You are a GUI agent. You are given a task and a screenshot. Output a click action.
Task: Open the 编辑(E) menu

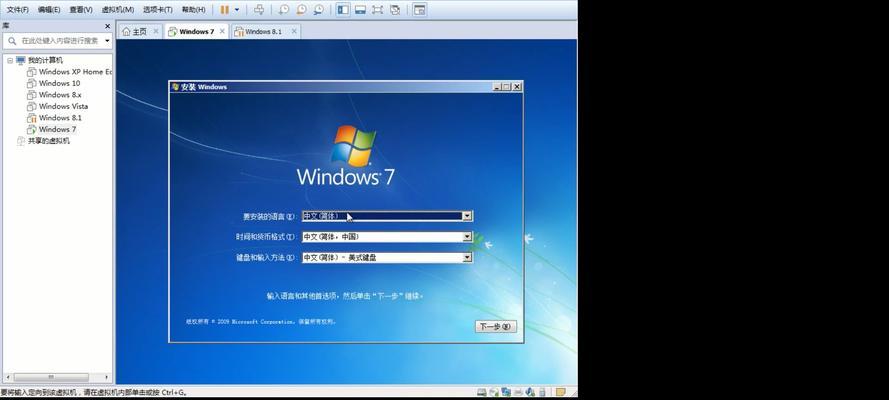click(x=49, y=10)
